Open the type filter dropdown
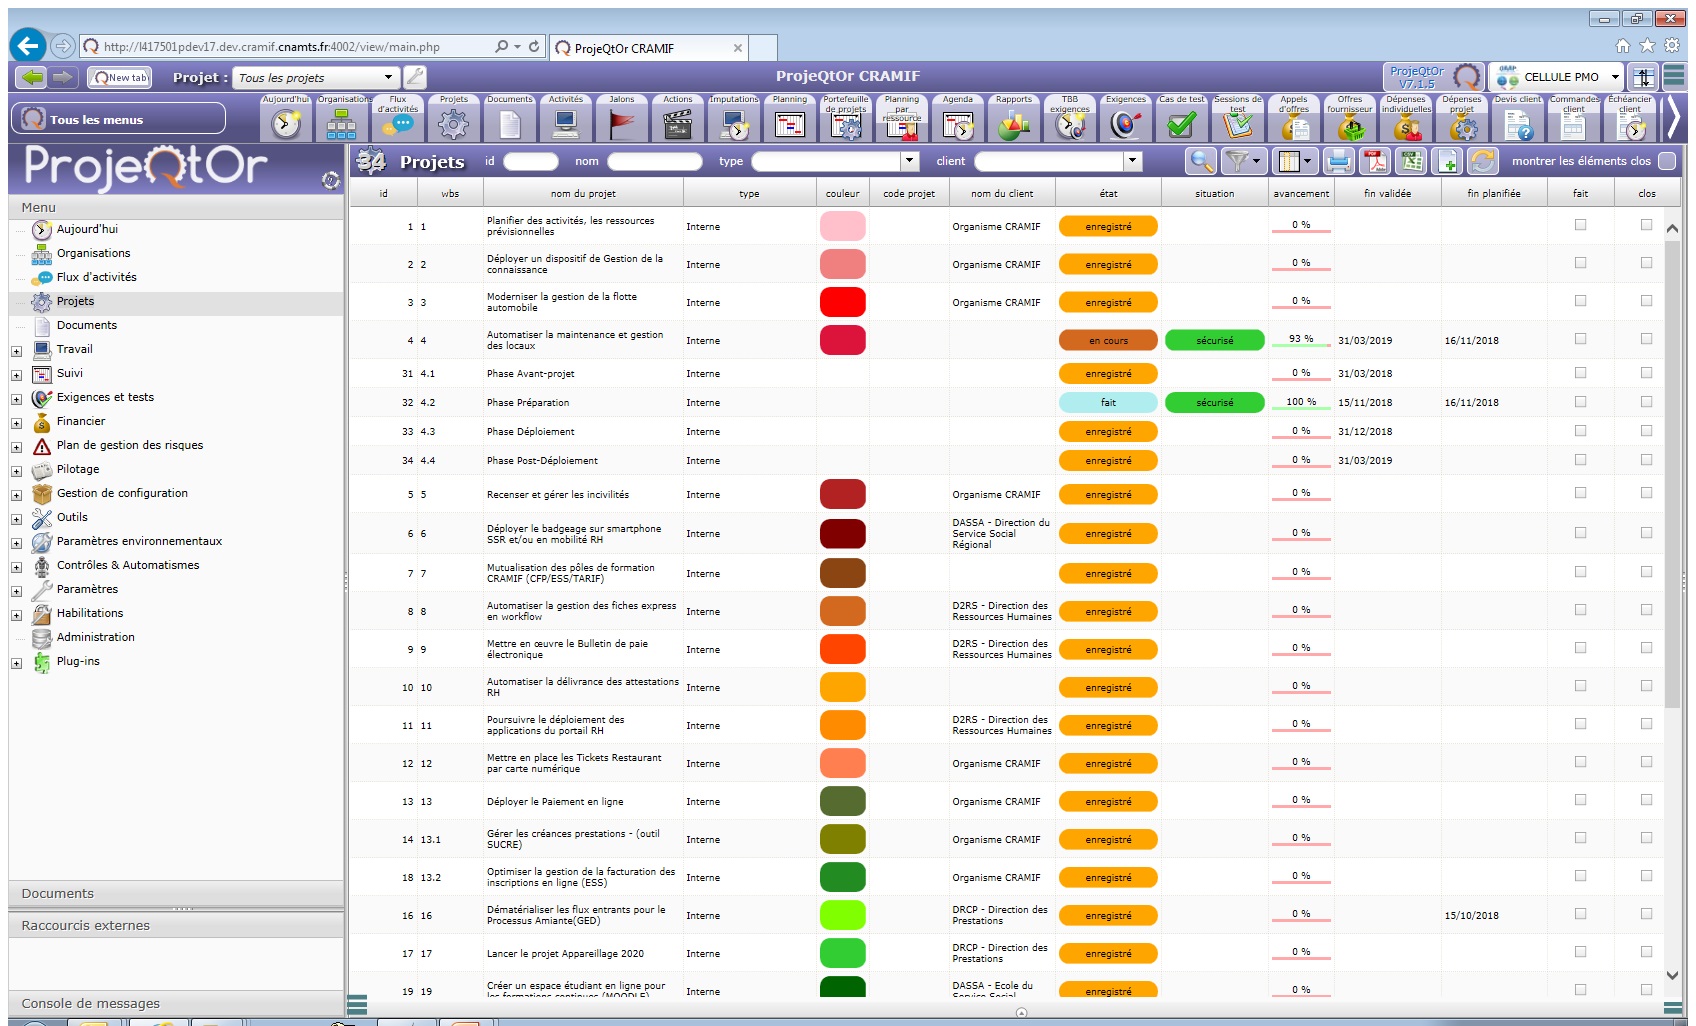The height and width of the screenshot is (1026, 1696). [x=909, y=161]
